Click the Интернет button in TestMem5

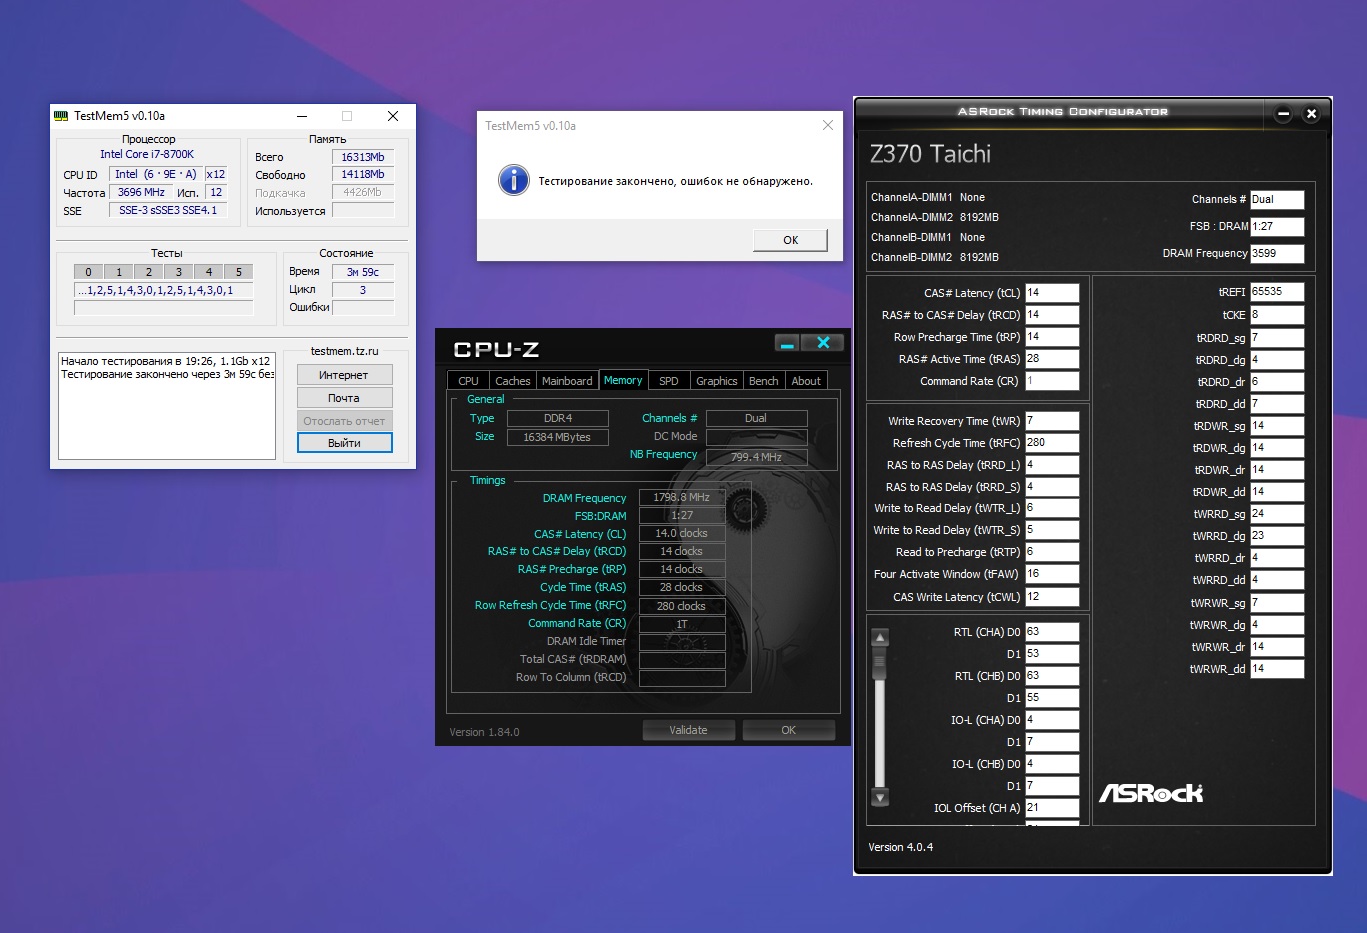click(344, 375)
